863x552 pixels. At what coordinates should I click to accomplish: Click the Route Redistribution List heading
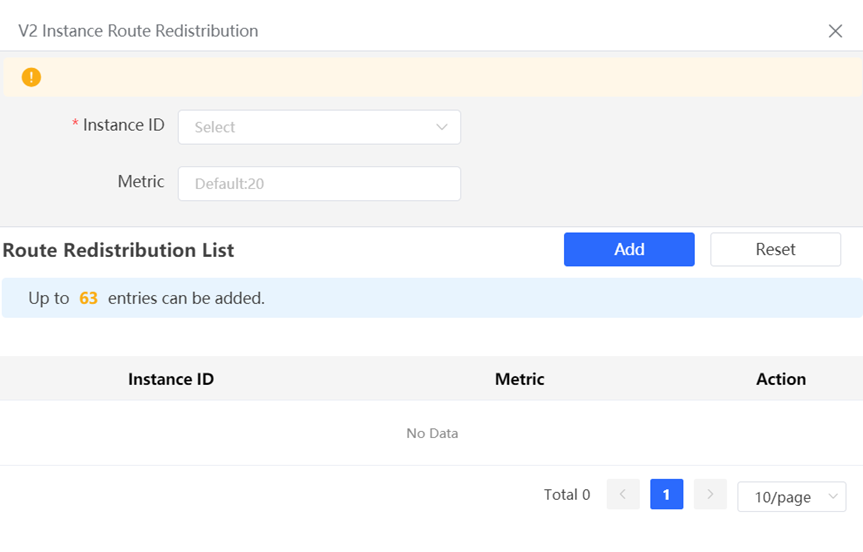[118, 250]
